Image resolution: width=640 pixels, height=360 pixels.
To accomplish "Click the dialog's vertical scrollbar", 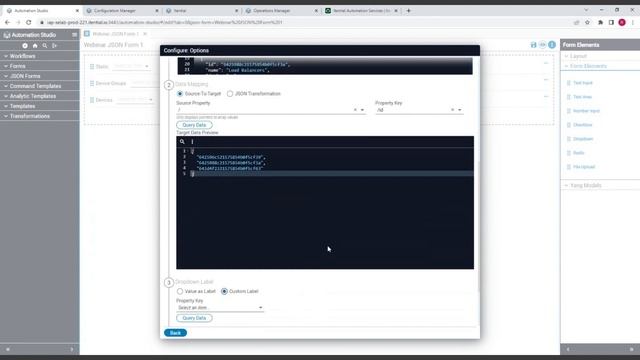I will (478, 227).
